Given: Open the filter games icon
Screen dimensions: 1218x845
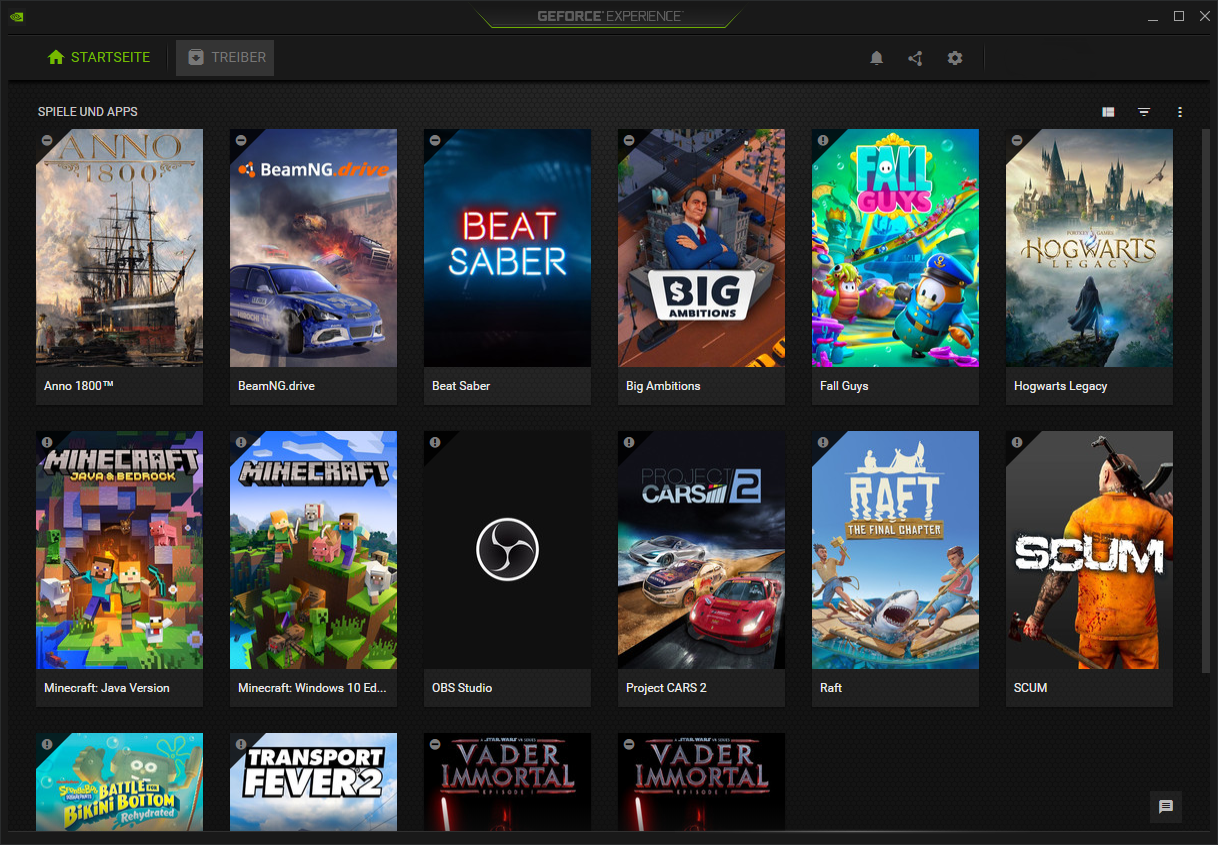Looking at the screenshot, I should click(x=1144, y=112).
